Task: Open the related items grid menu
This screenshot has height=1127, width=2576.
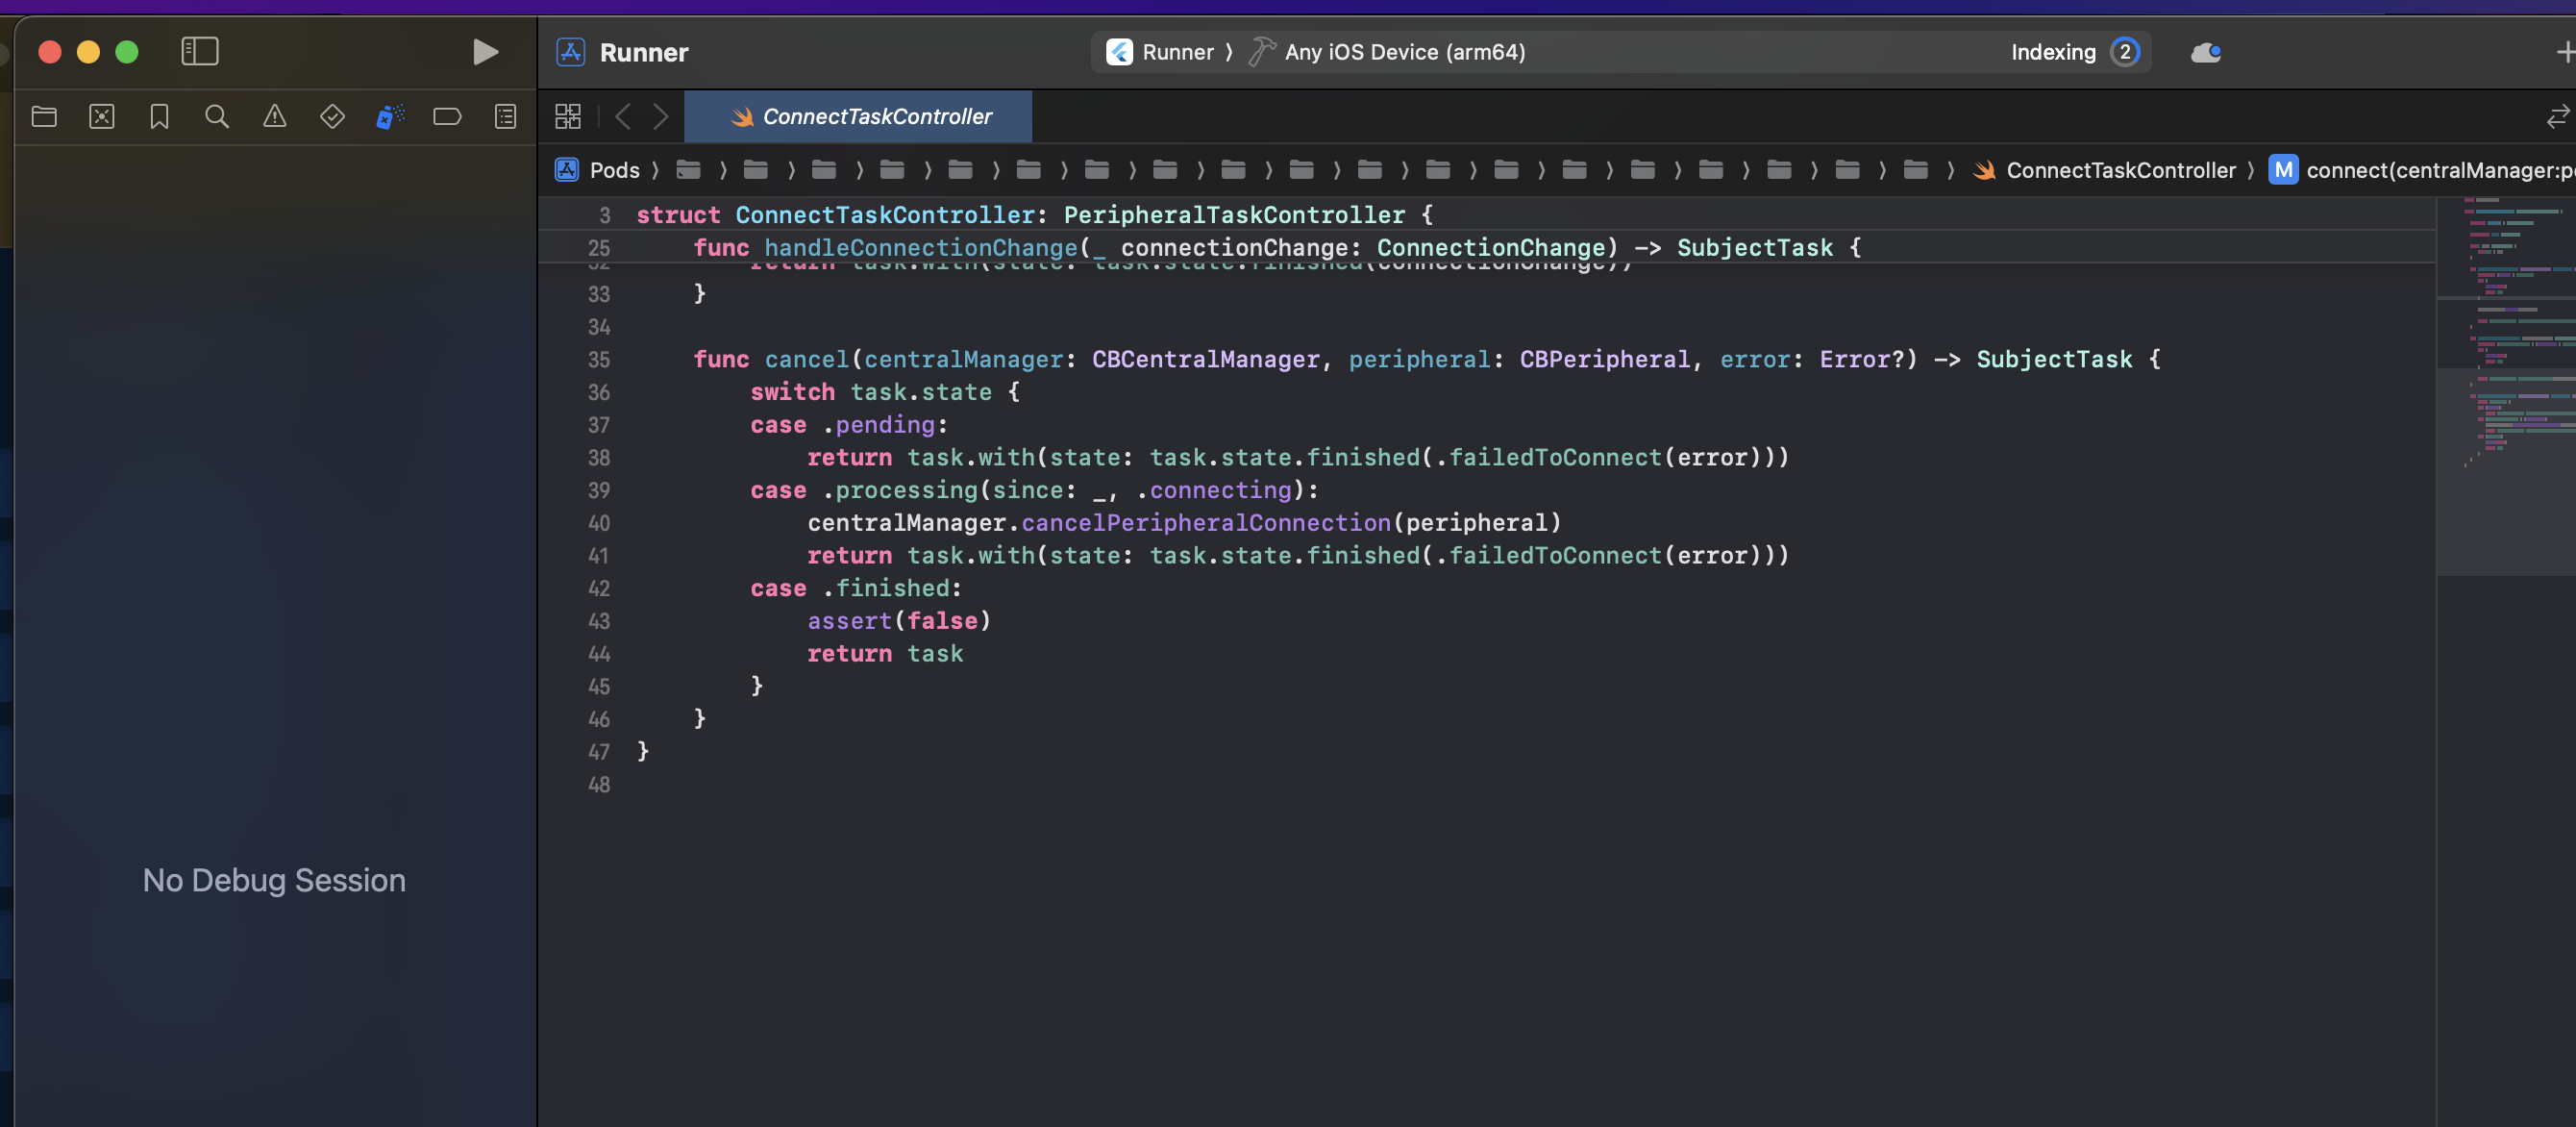Action: tap(567, 117)
